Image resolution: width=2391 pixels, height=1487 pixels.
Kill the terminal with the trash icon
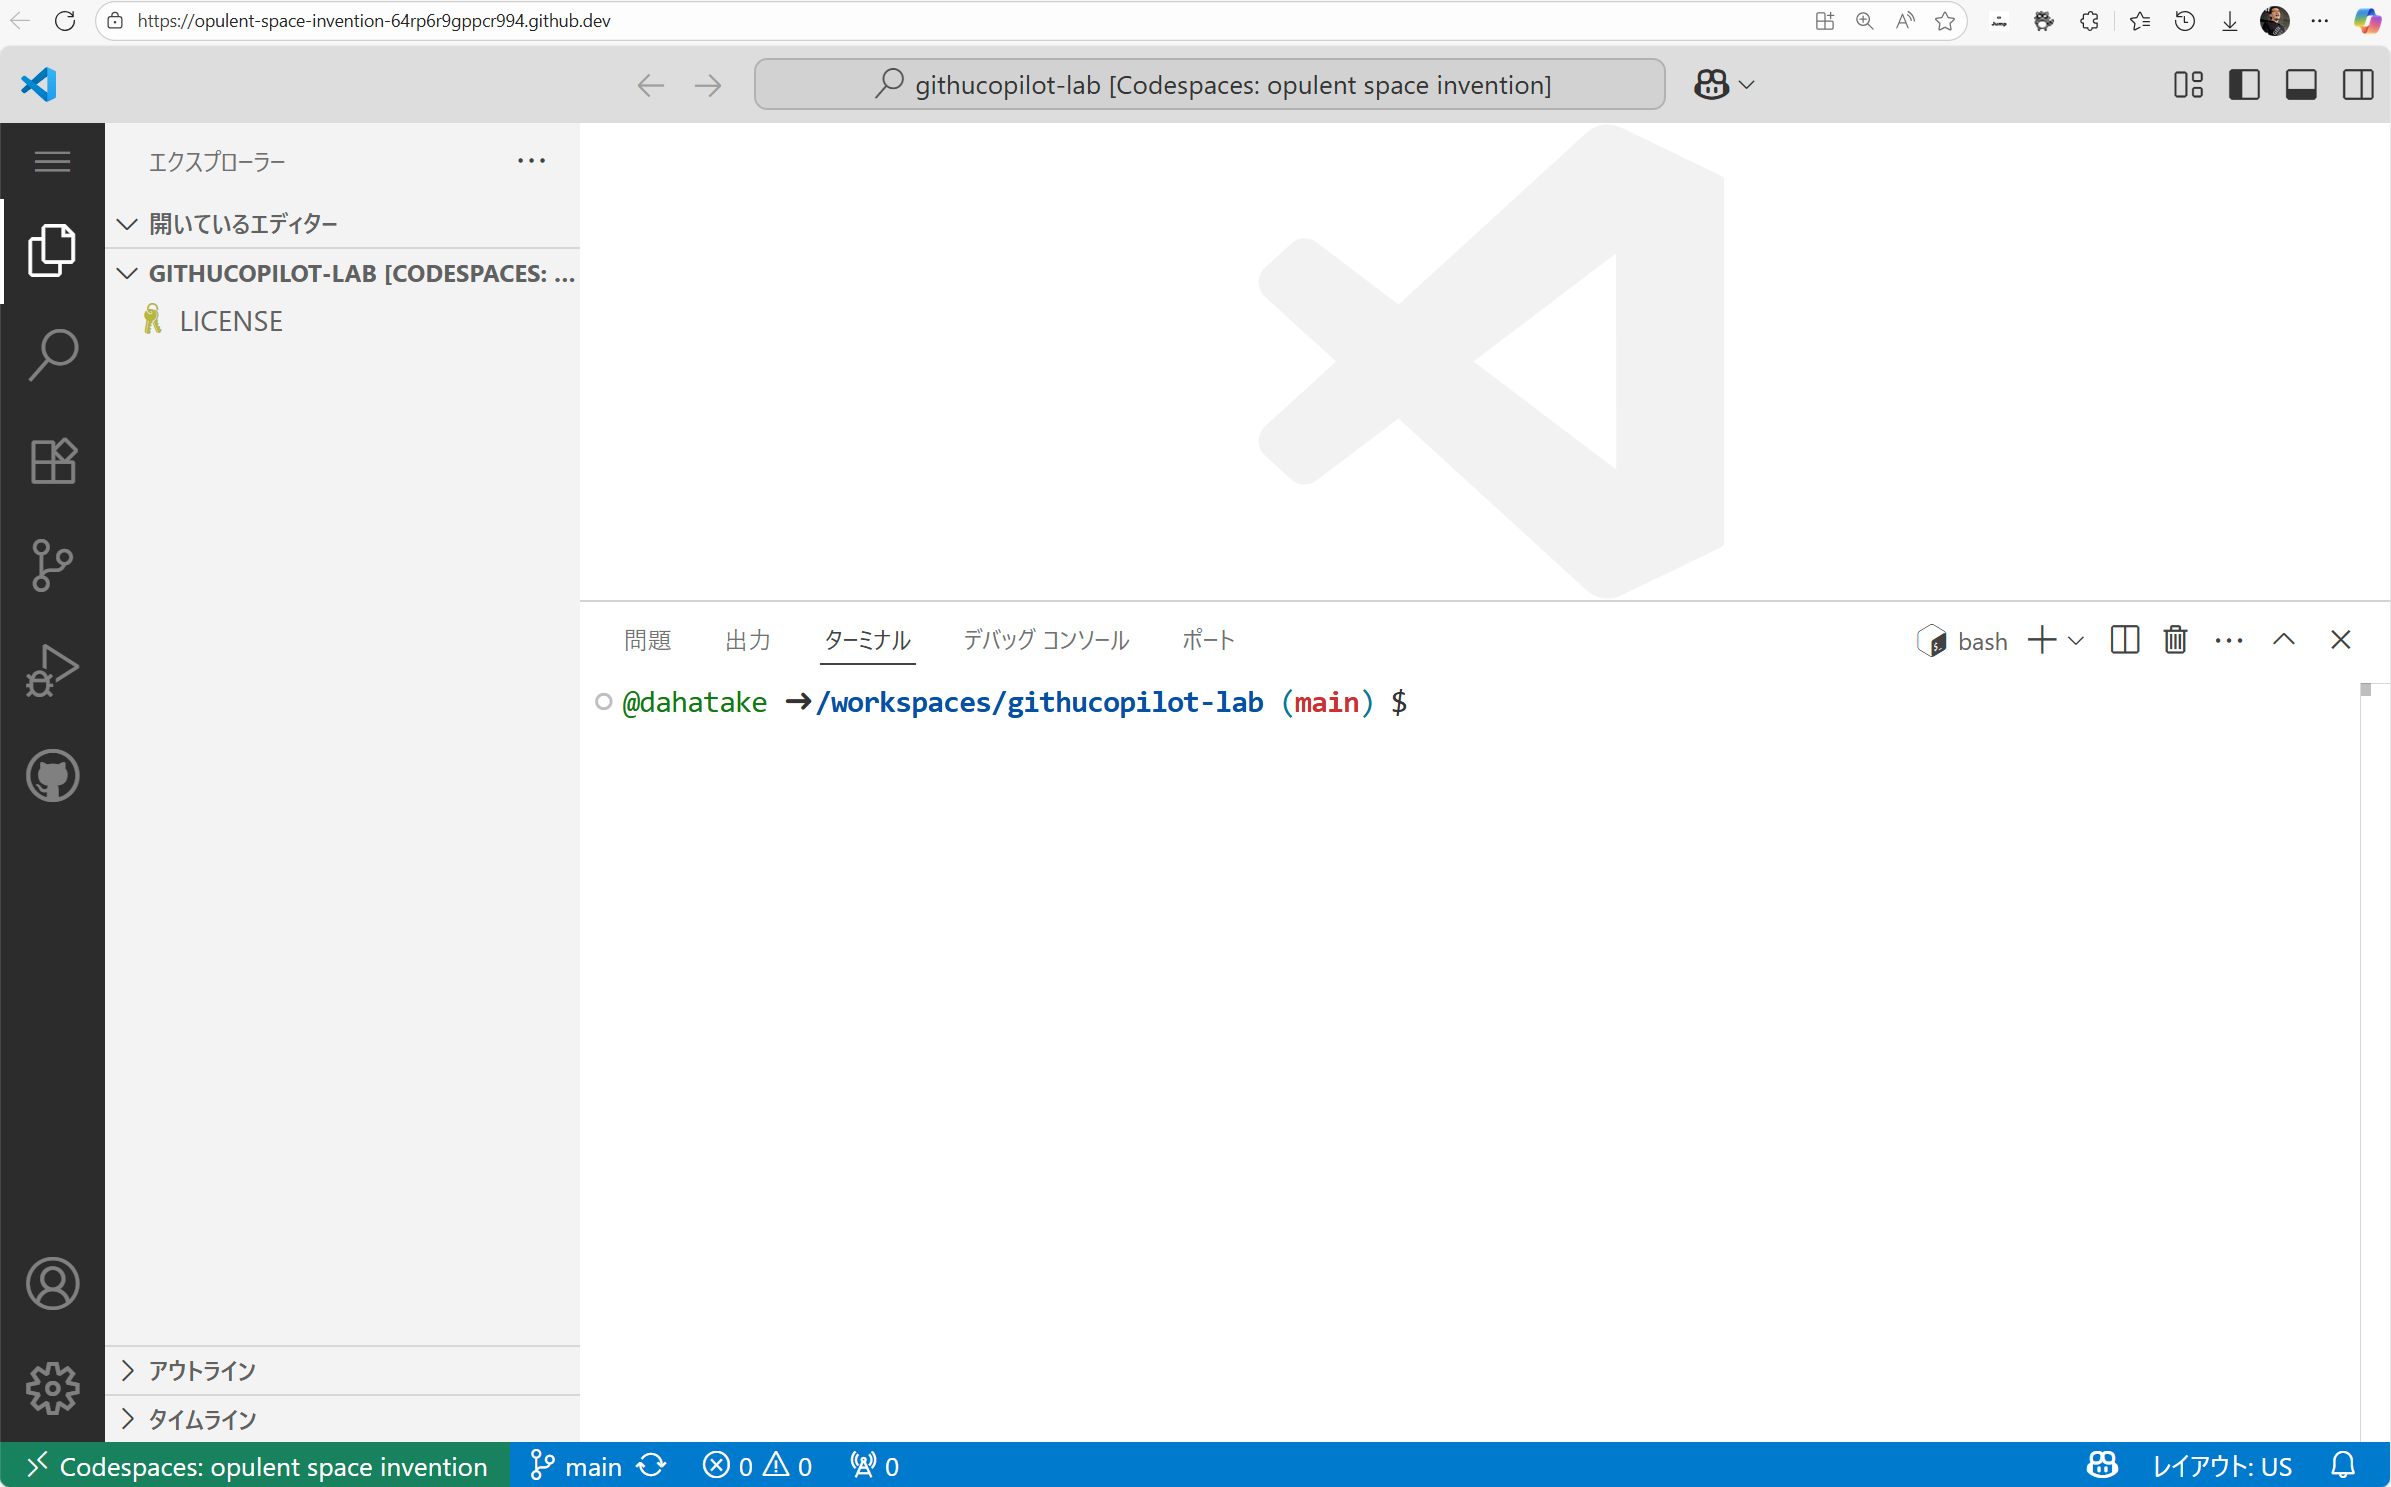2174,640
